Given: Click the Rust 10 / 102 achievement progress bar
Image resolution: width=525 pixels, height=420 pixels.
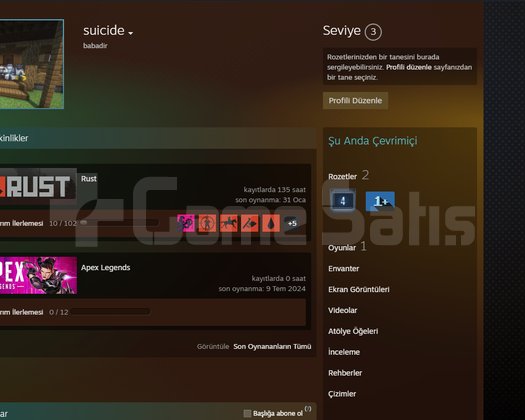Looking at the screenshot, I should coord(119,223).
